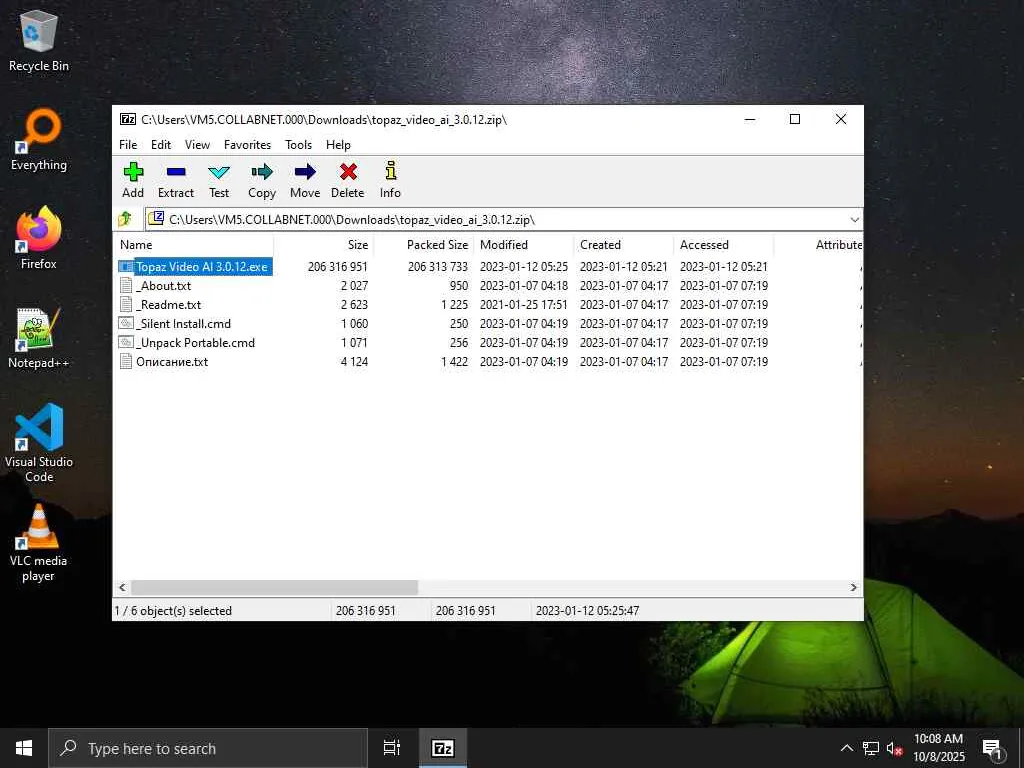Sort by Packed Size column header

coord(423,245)
